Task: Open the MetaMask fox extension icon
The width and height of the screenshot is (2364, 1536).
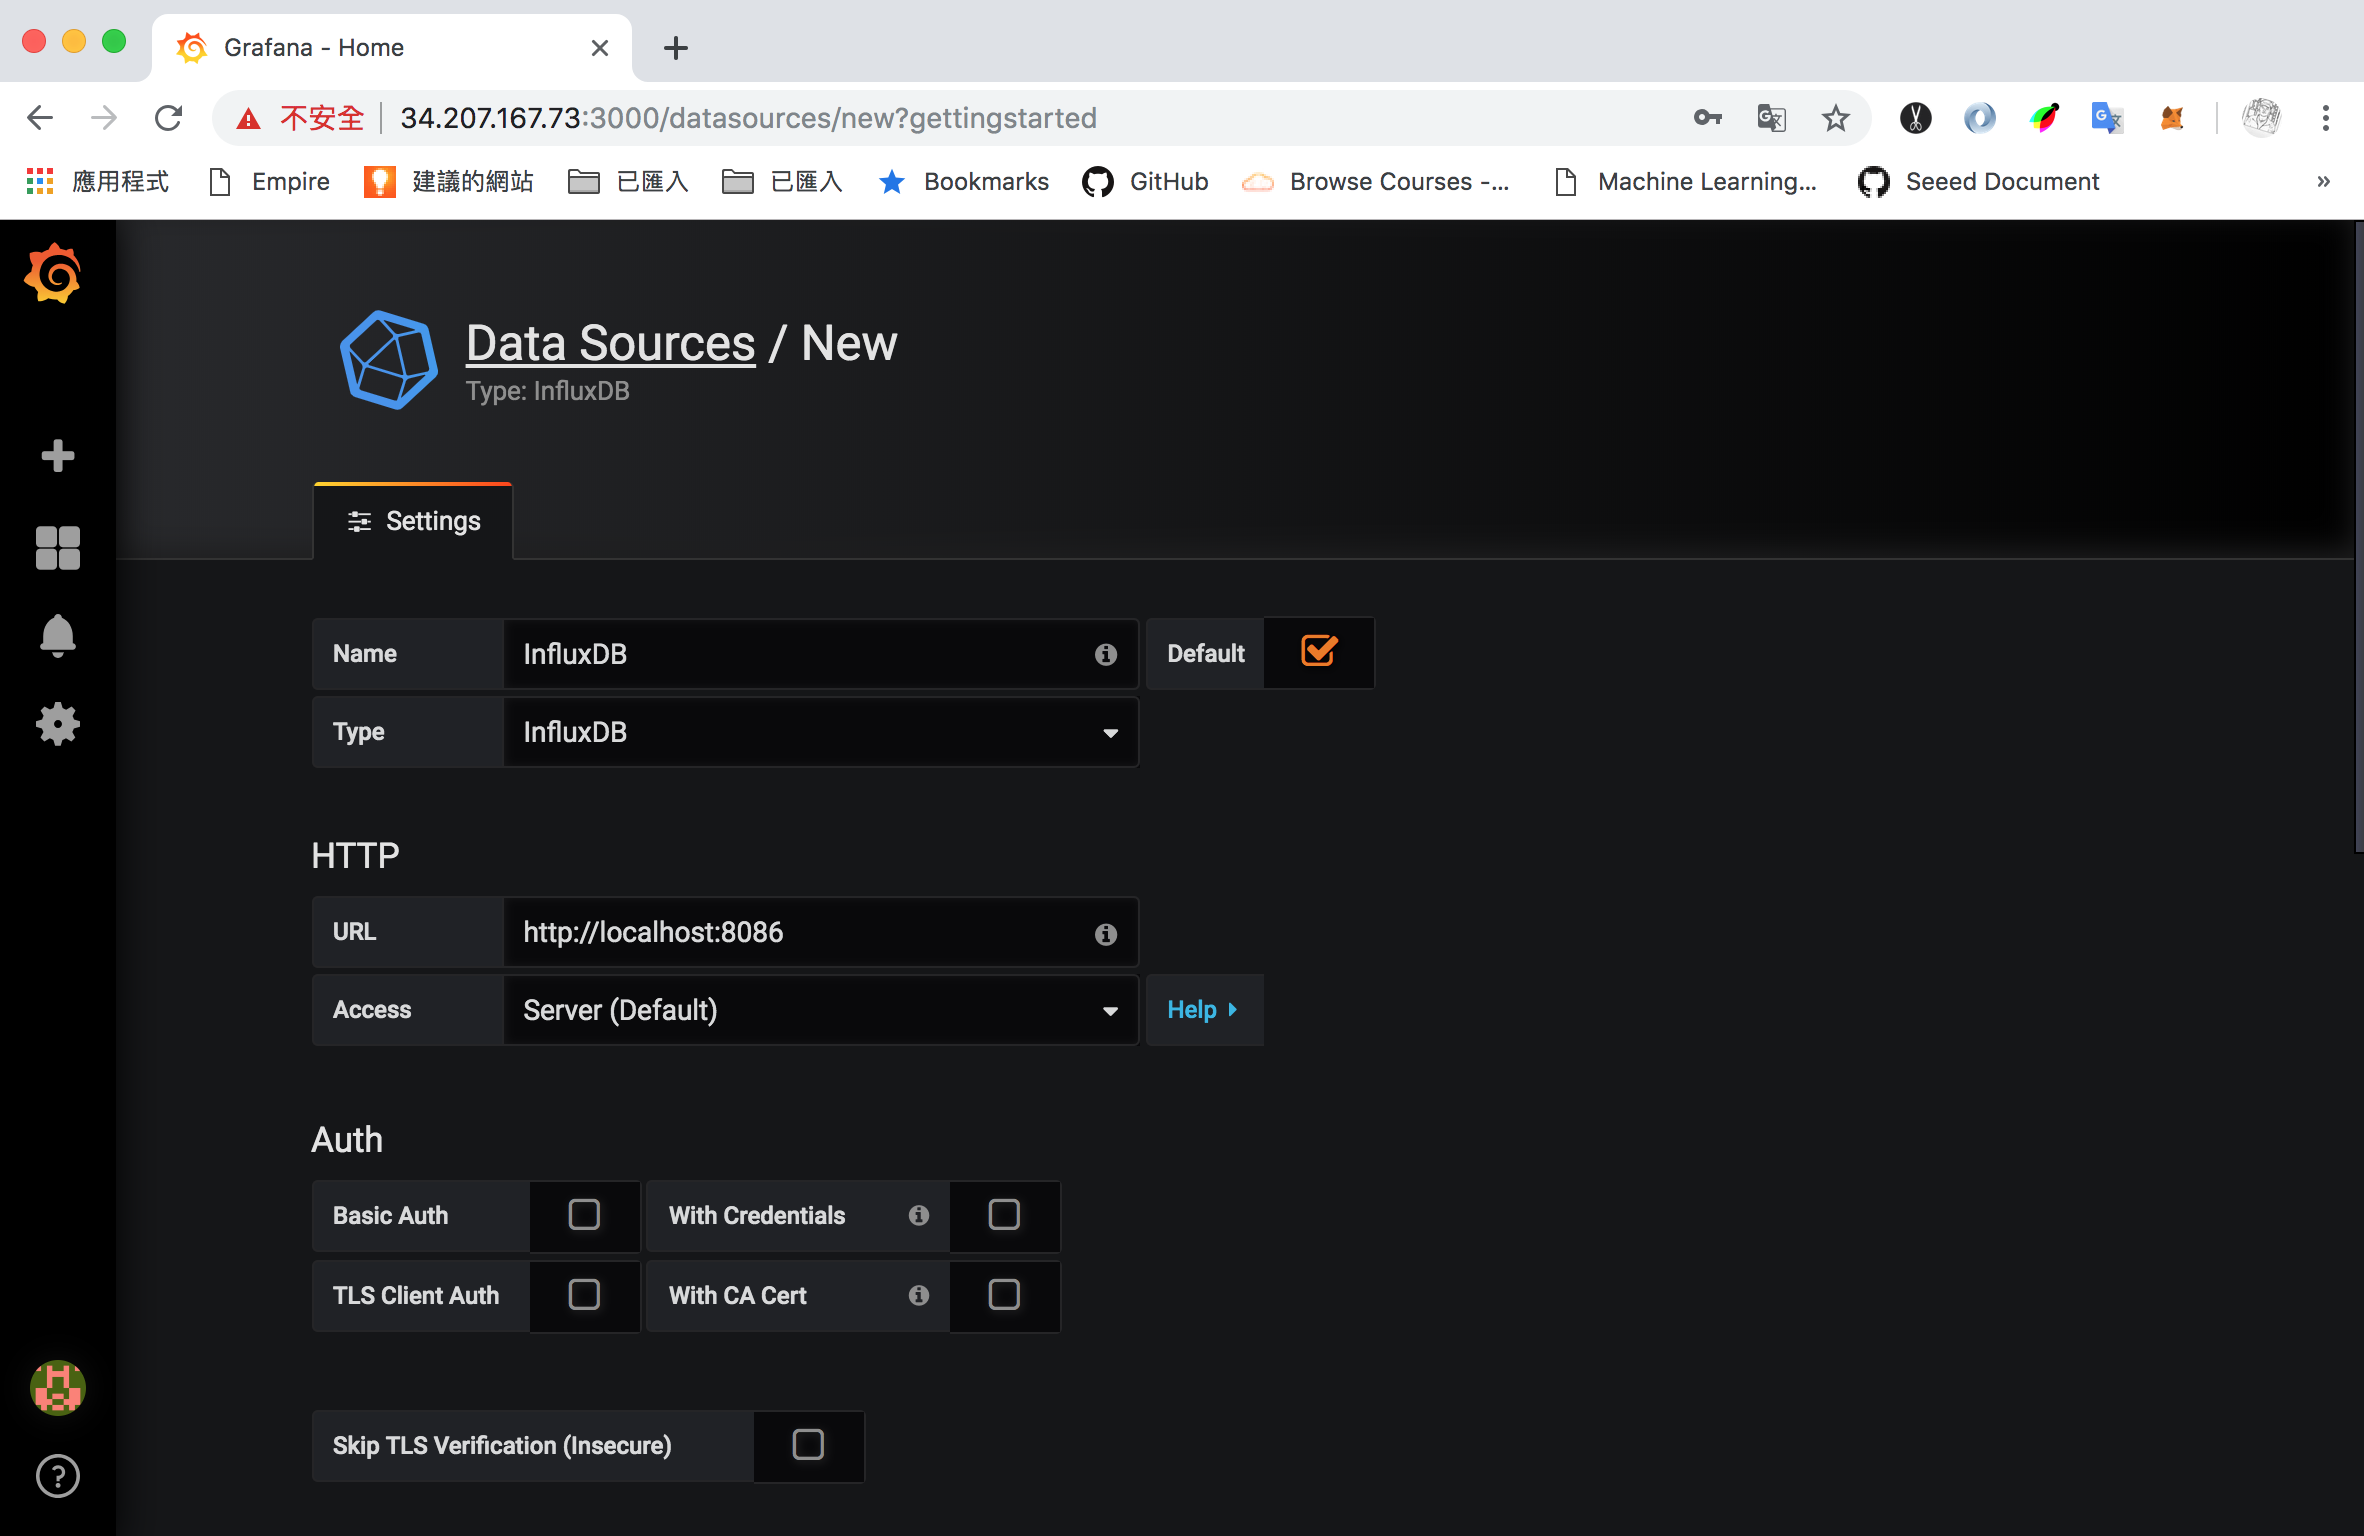Action: [x=2172, y=118]
